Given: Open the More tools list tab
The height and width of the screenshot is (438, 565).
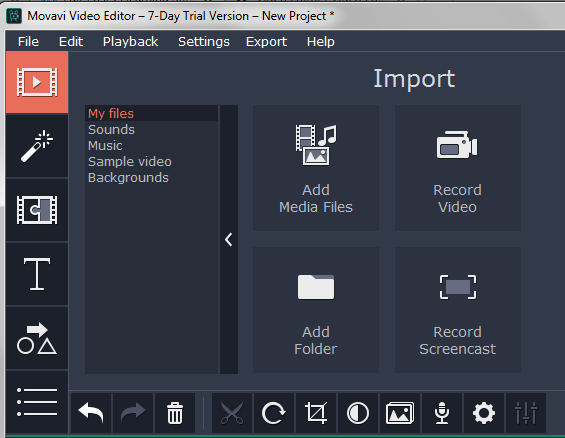Looking at the screenshot, I should (x=37, y=402).
